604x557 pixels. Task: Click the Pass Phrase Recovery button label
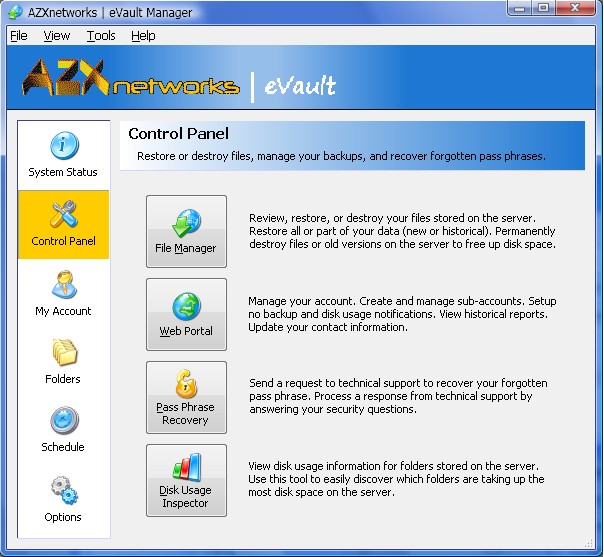point(185,414)
